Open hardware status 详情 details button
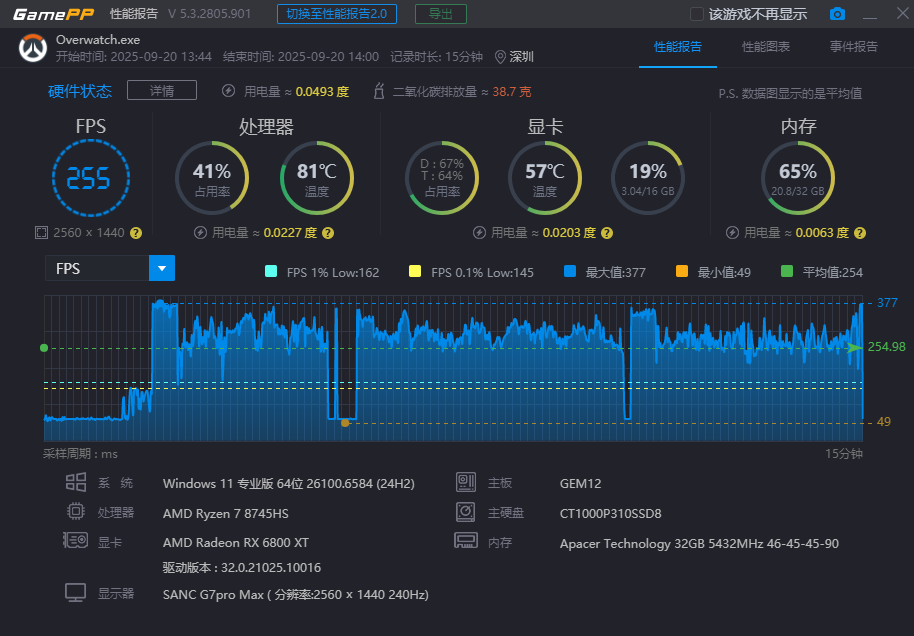The height and width of the screenshot is (636, 914). 162,91
